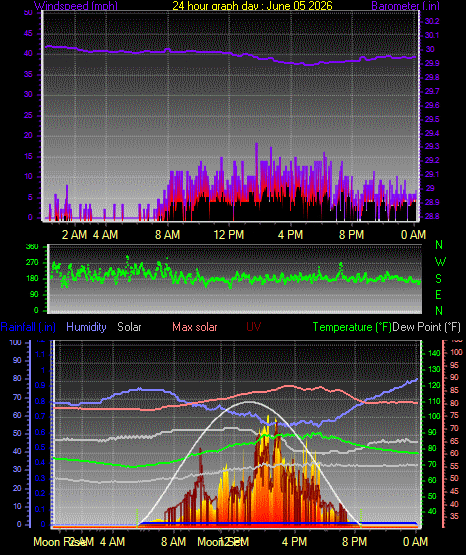This screenshot has height=555, width=466.
Task: Click the "W" compass letter beside the direction graph
Action: click(x=440, y=262)
